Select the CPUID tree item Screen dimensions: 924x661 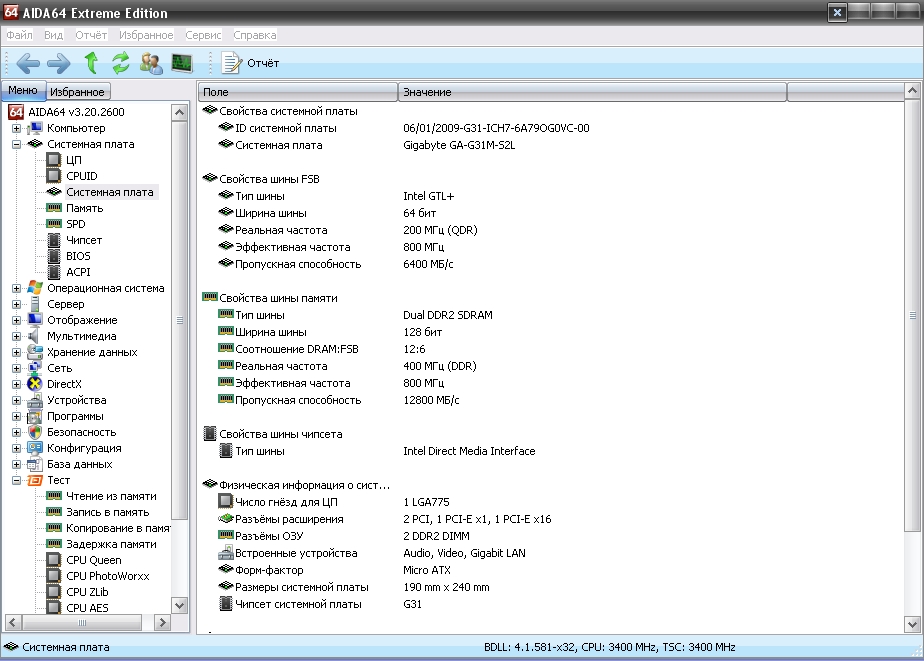(x=82, y=176)
